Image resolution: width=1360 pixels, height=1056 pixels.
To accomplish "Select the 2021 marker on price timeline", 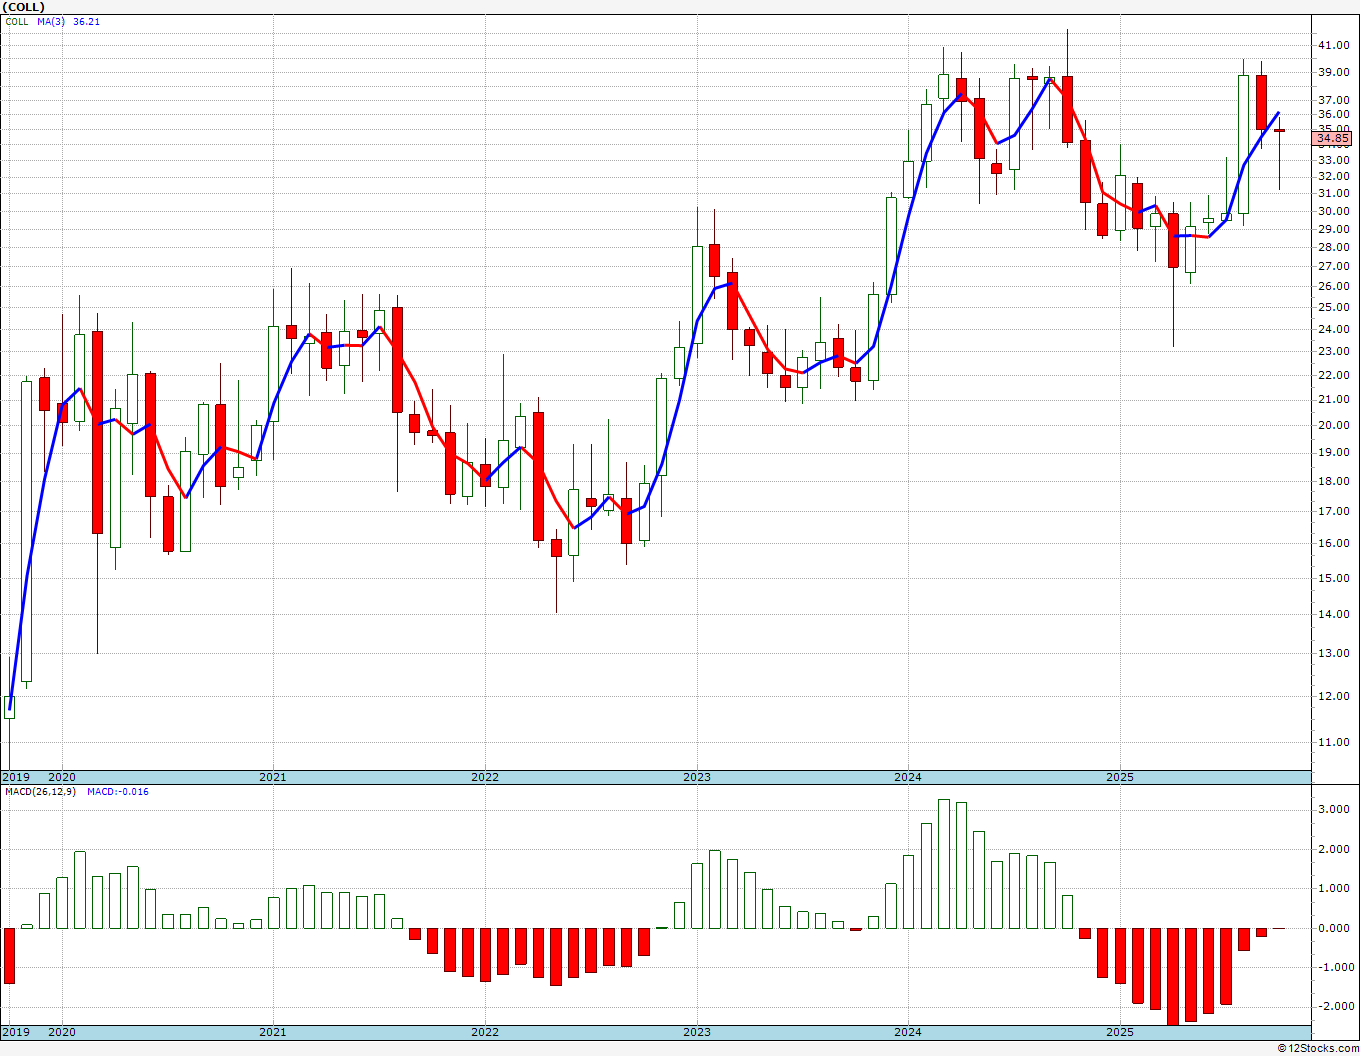I will coord(273,777).
